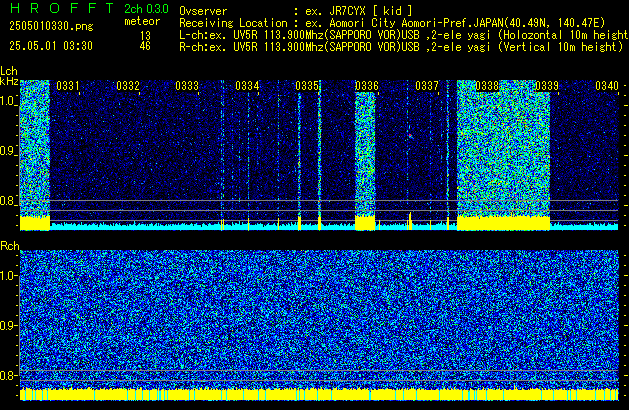Click the kHz axis unit label

[x=9, y=81]
